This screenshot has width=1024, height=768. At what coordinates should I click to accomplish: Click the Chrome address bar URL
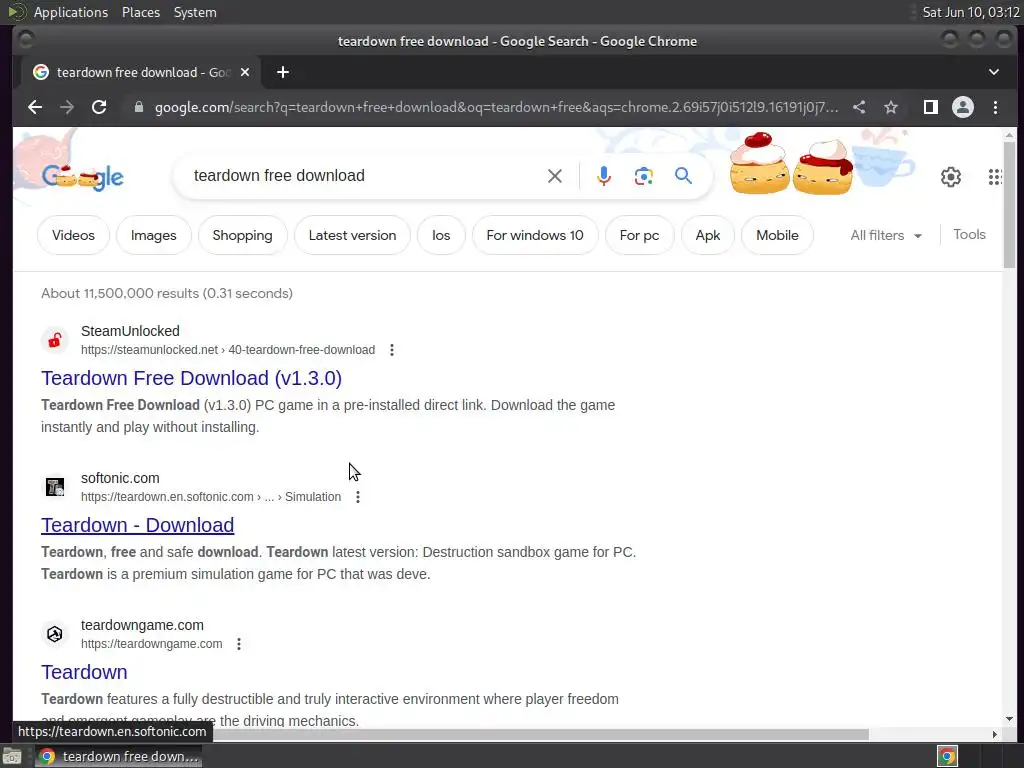coord(496,107)
